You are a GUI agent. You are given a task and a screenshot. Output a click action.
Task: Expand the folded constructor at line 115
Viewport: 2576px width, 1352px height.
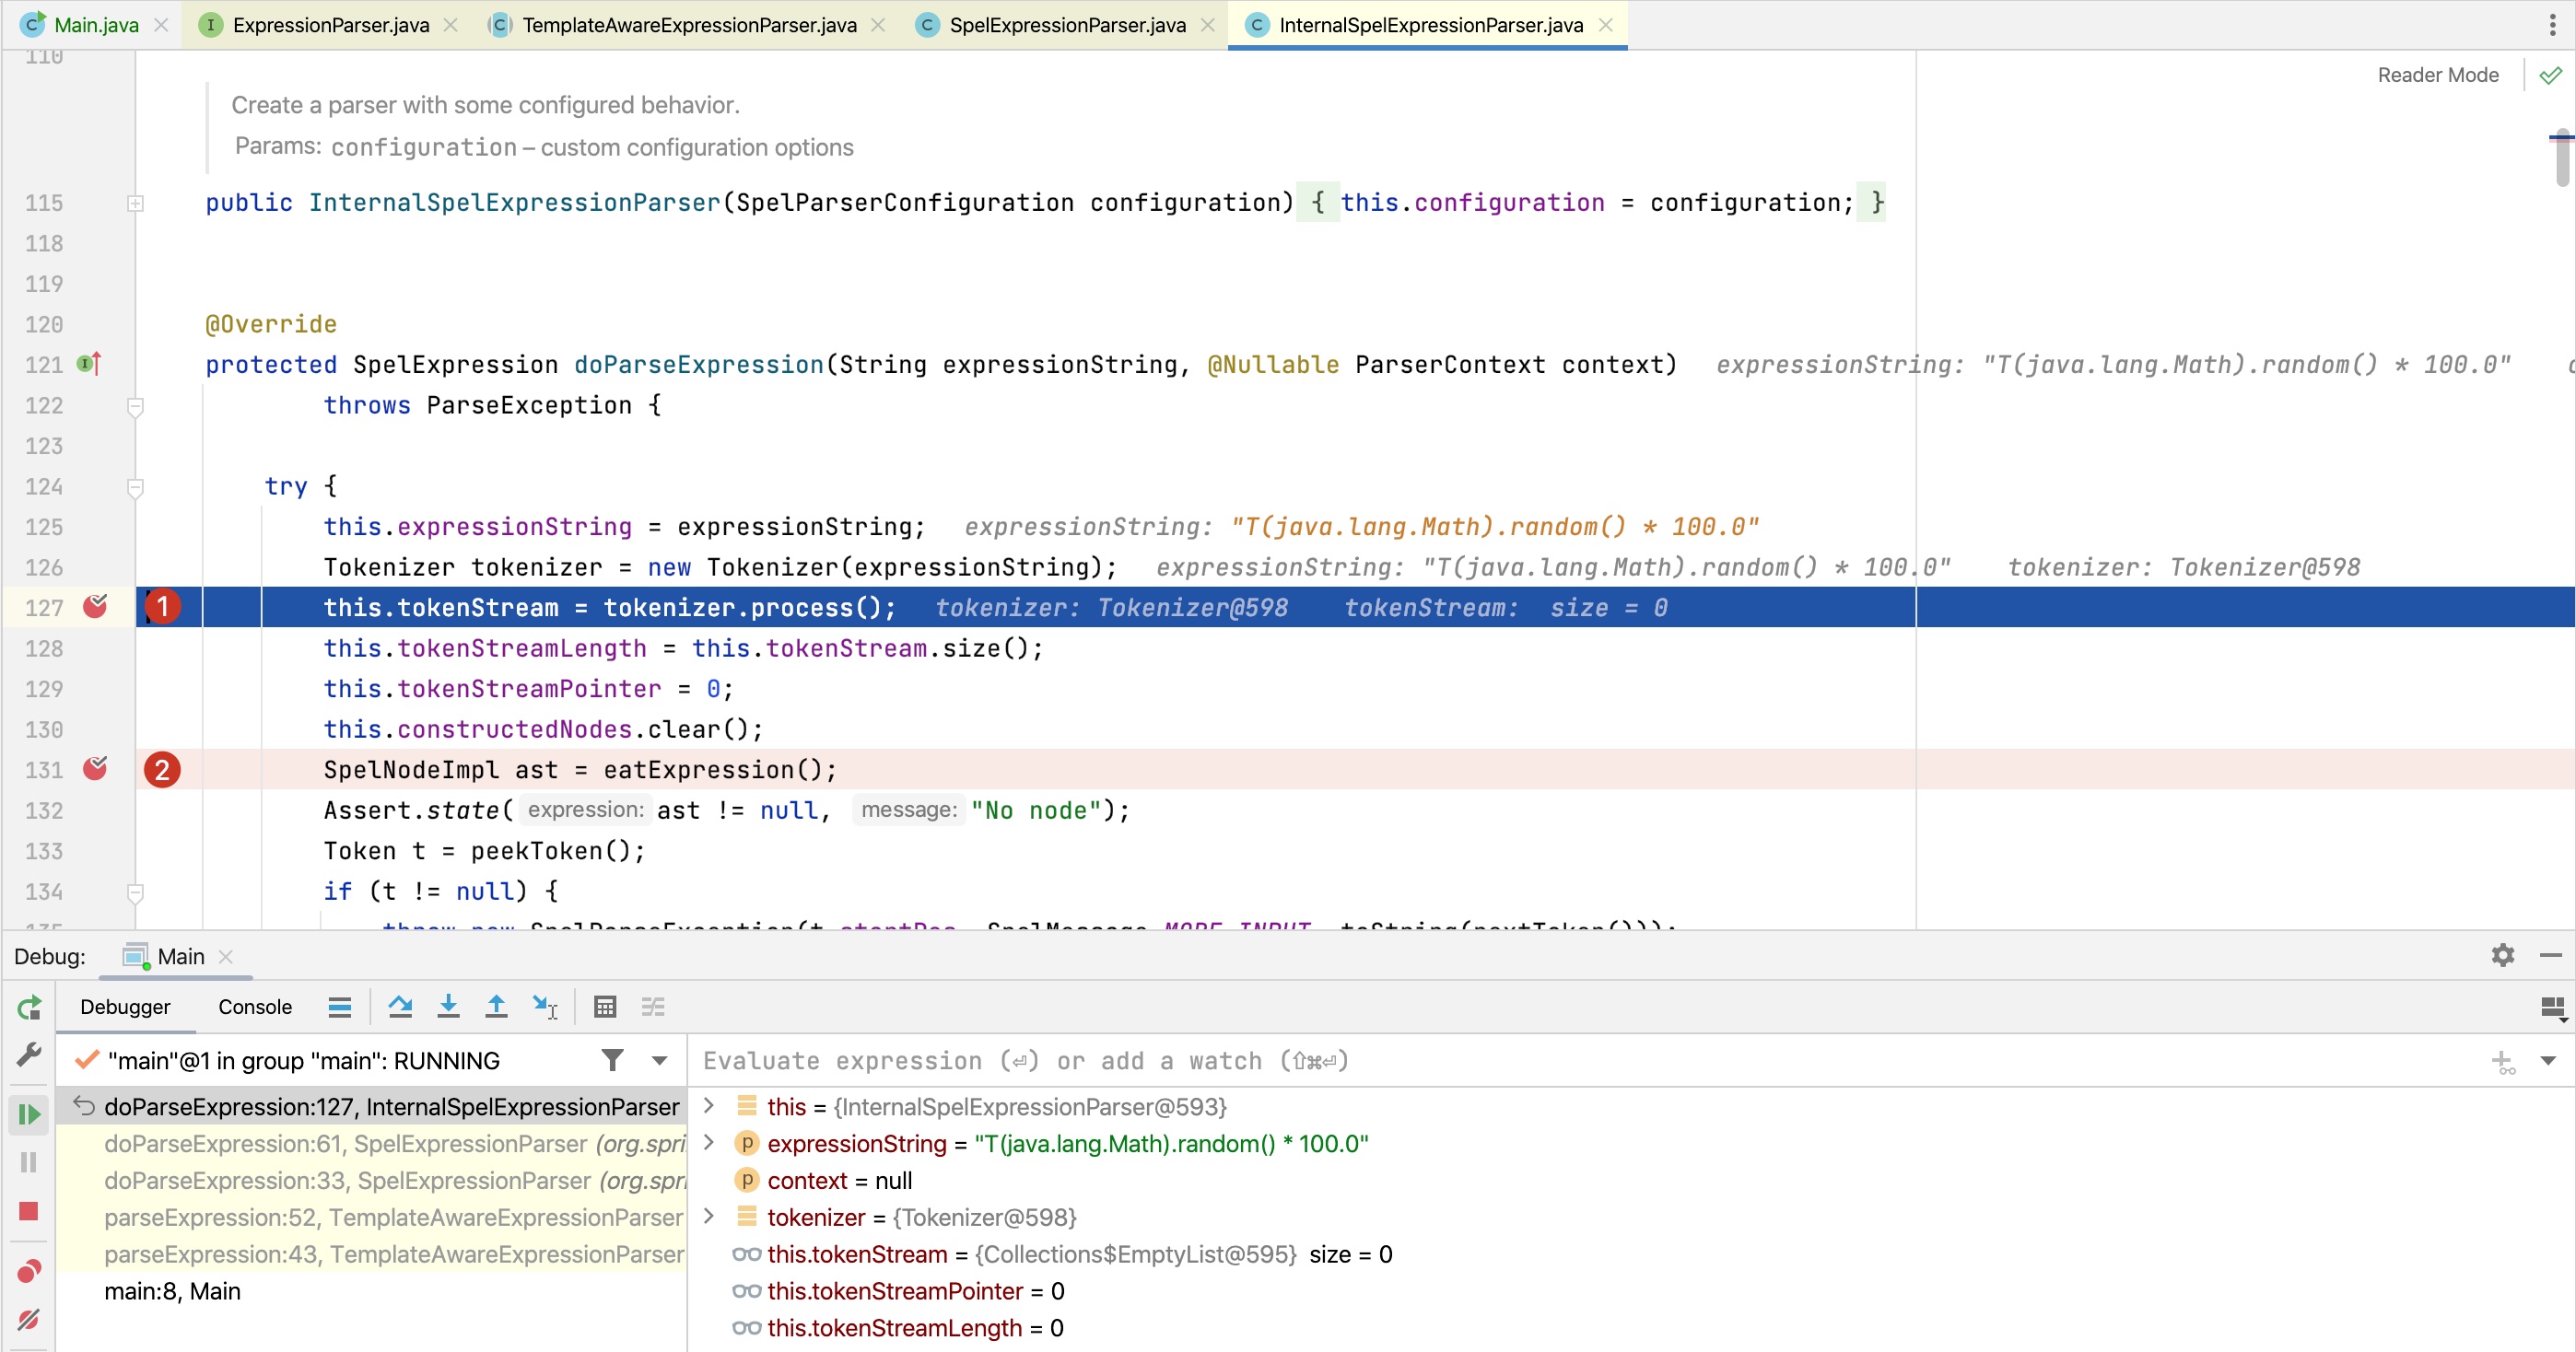(x=135, y=203)
